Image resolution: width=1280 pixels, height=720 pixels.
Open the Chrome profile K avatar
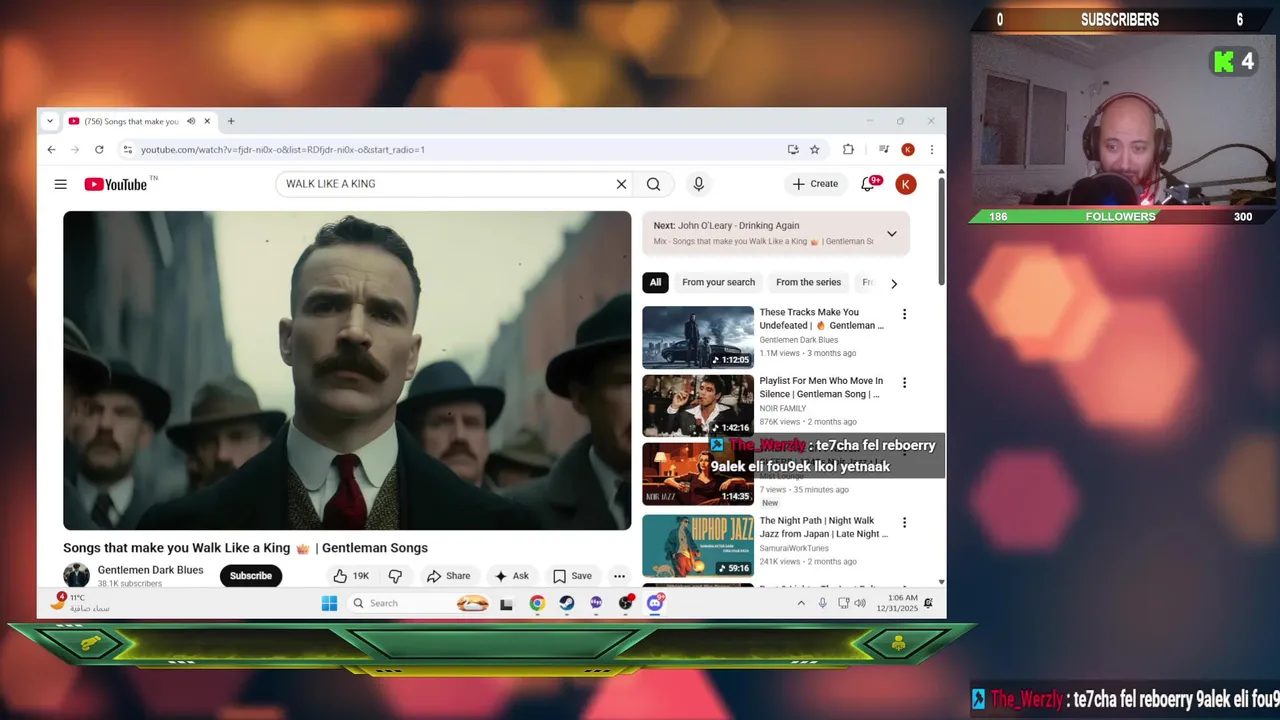[908, 150]
